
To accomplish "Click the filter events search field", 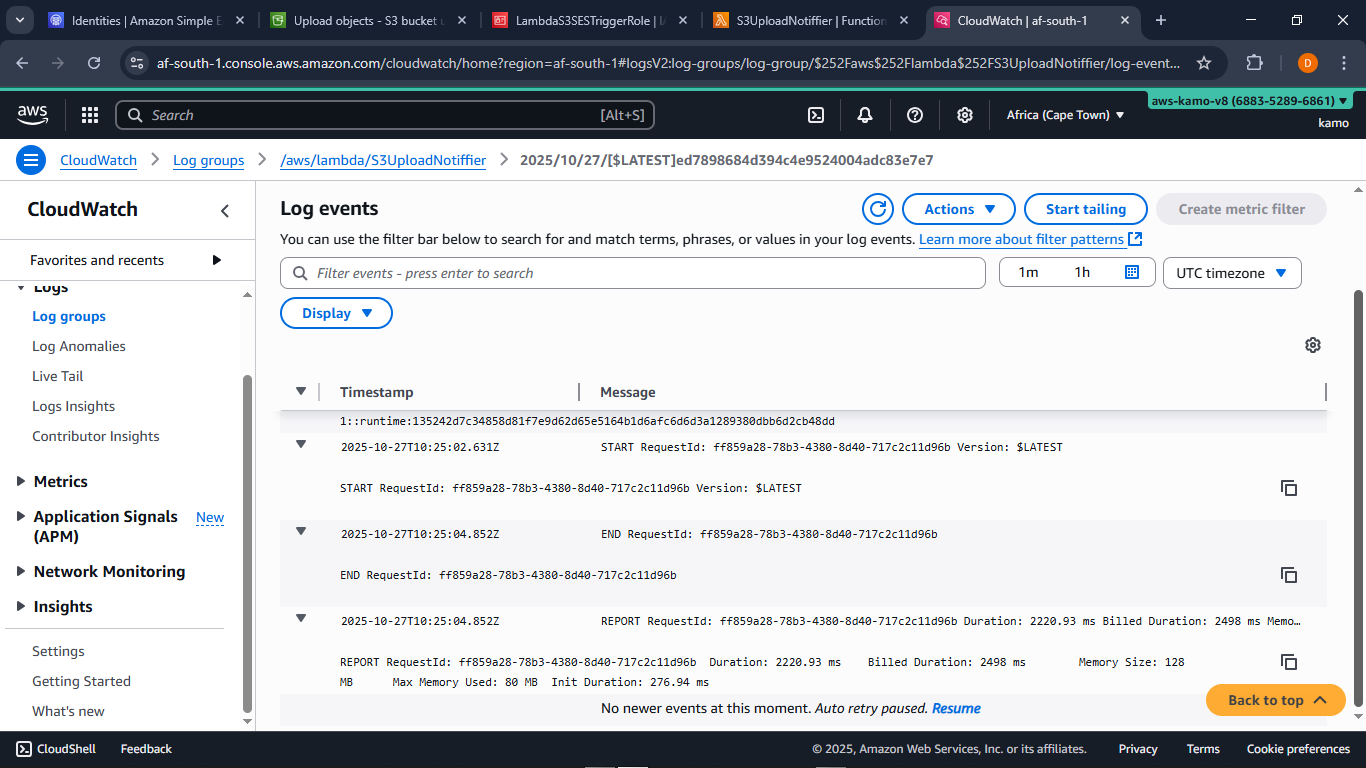I will coord(633,272).
